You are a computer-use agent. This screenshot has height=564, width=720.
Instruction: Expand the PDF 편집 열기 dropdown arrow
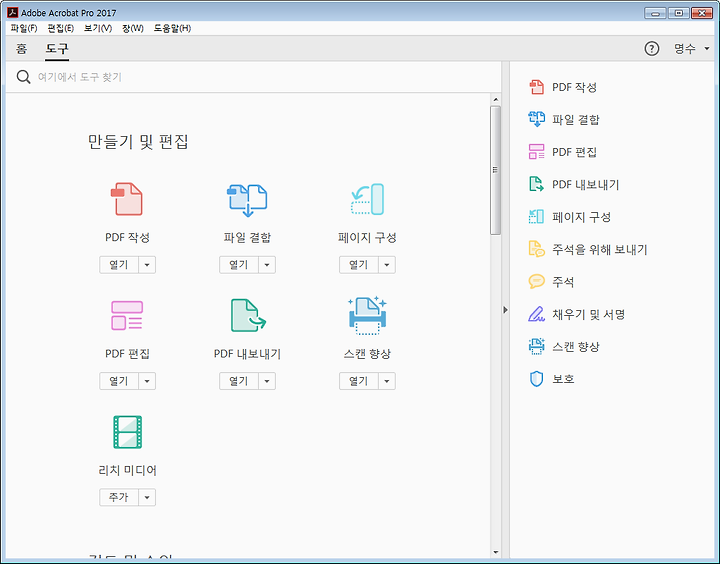[x=147, y=381]
